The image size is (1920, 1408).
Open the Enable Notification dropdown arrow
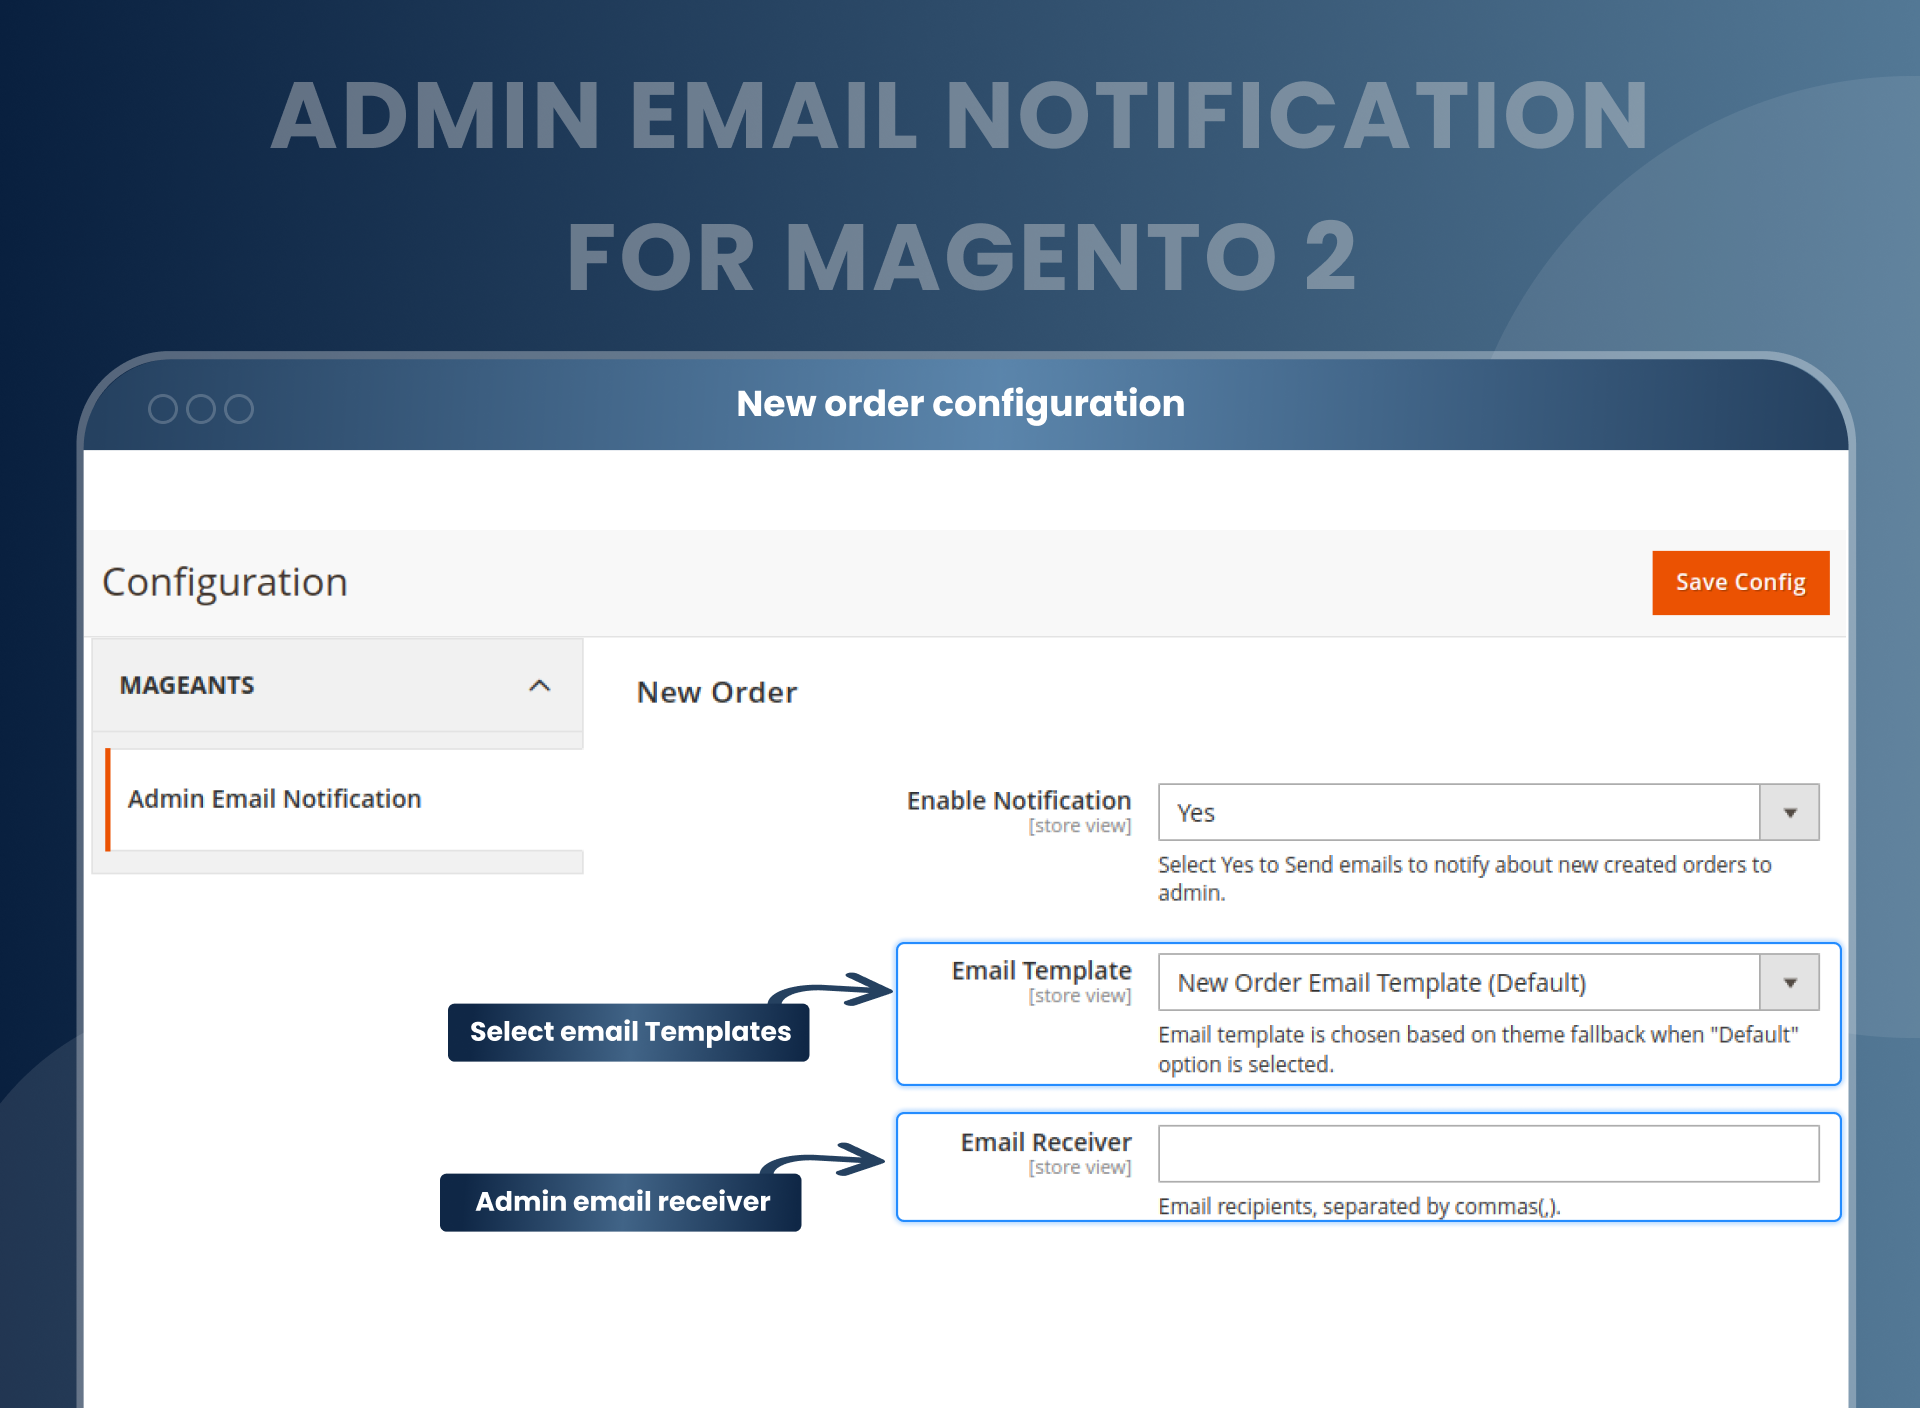(x=1789, y=813)
